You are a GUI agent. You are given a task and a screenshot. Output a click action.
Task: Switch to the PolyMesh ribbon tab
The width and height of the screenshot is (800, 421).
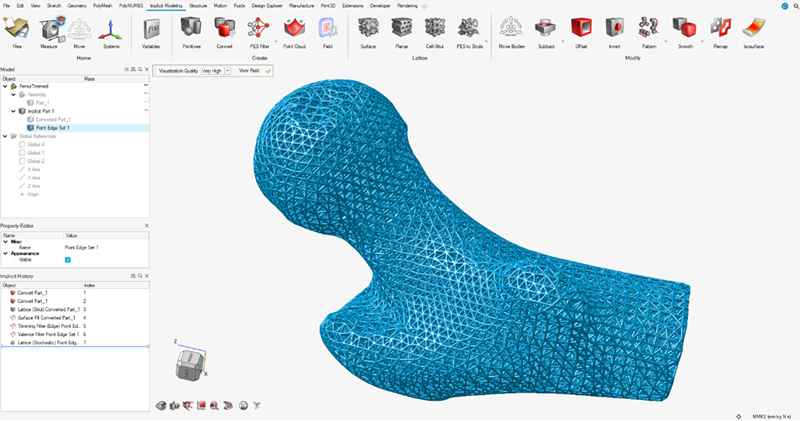102,5
